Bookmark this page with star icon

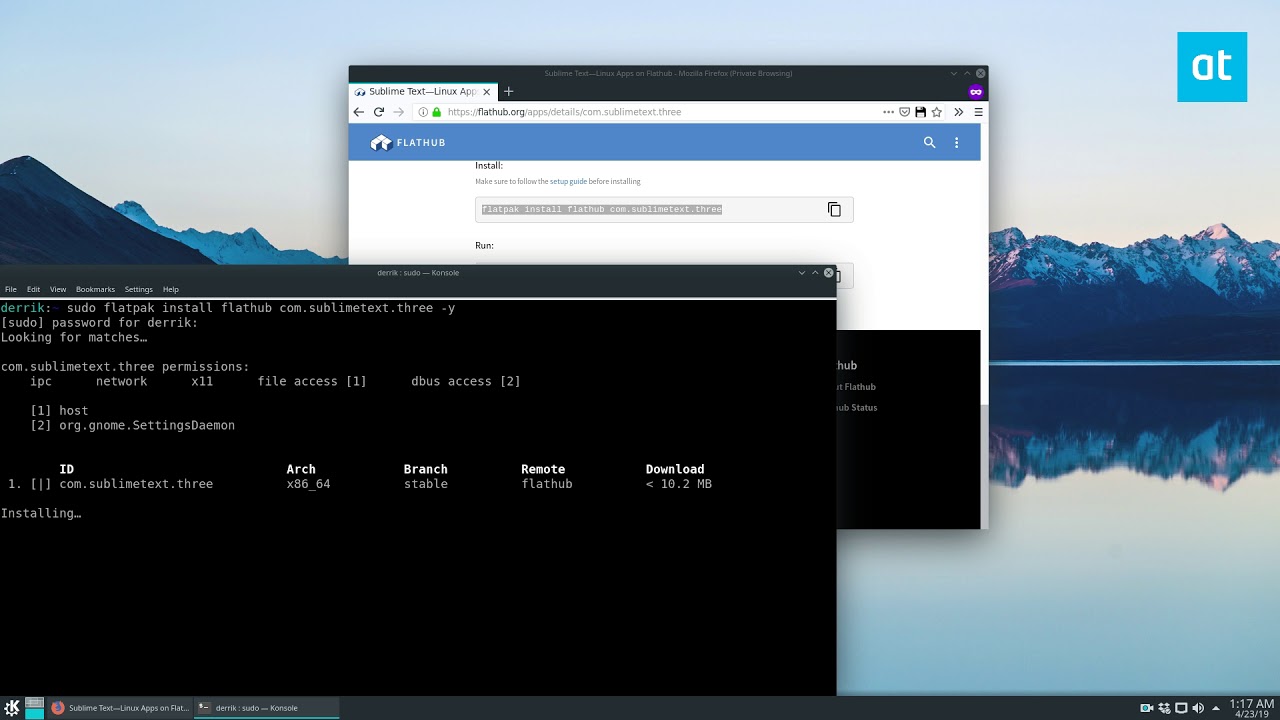(937, 112)
